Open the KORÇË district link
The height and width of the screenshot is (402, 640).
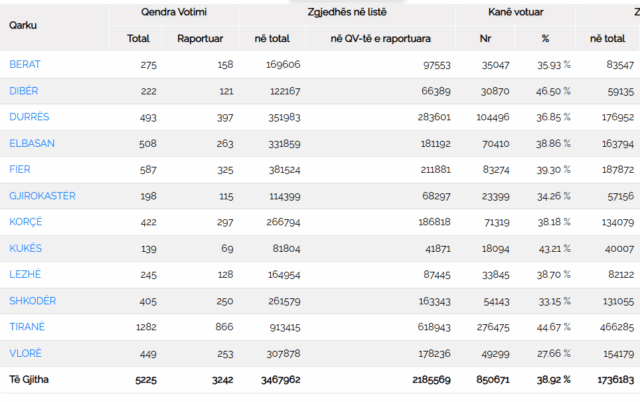[x=26, y=222]
